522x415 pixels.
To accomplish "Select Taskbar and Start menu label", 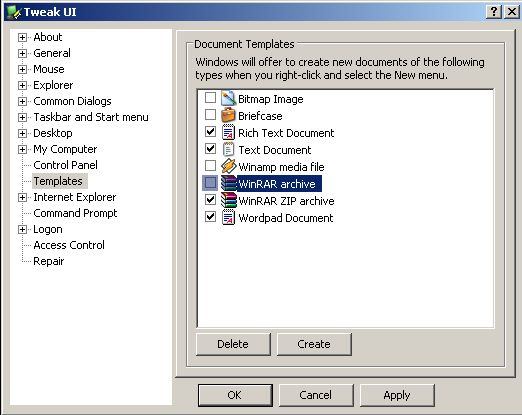I will [x=91, y=117].
